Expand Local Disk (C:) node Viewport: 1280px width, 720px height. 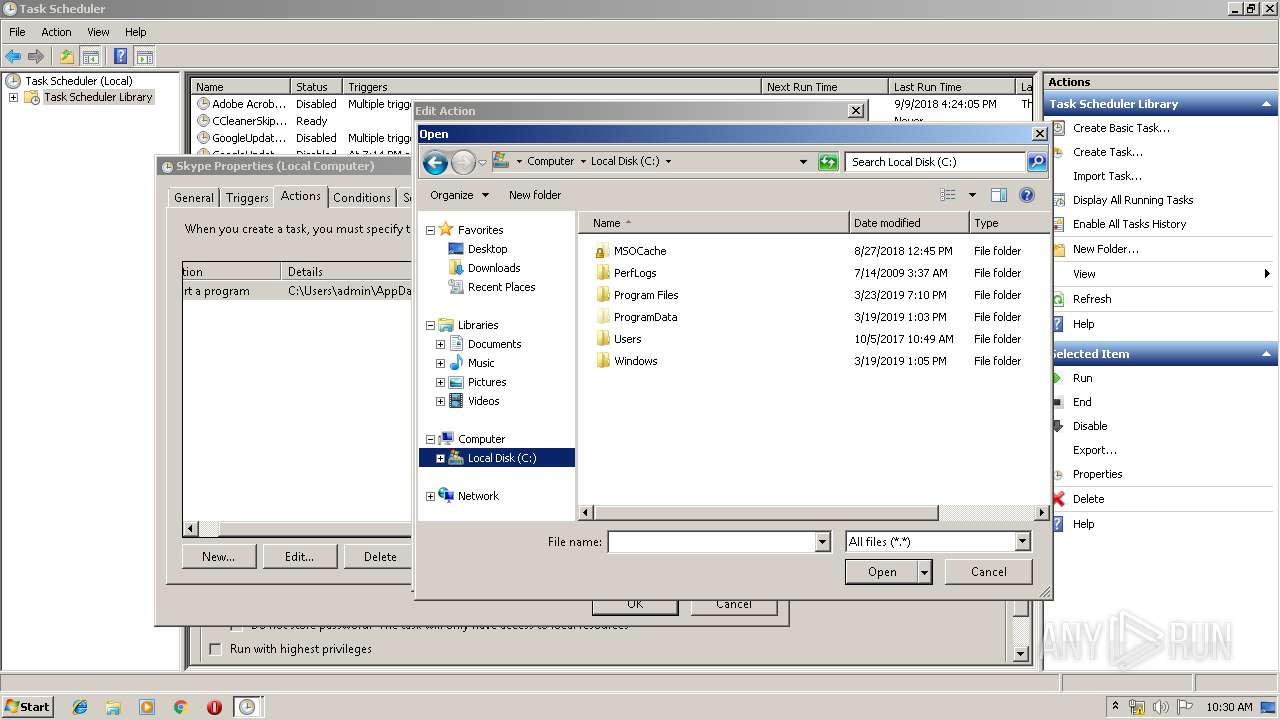tap(440, 458)
